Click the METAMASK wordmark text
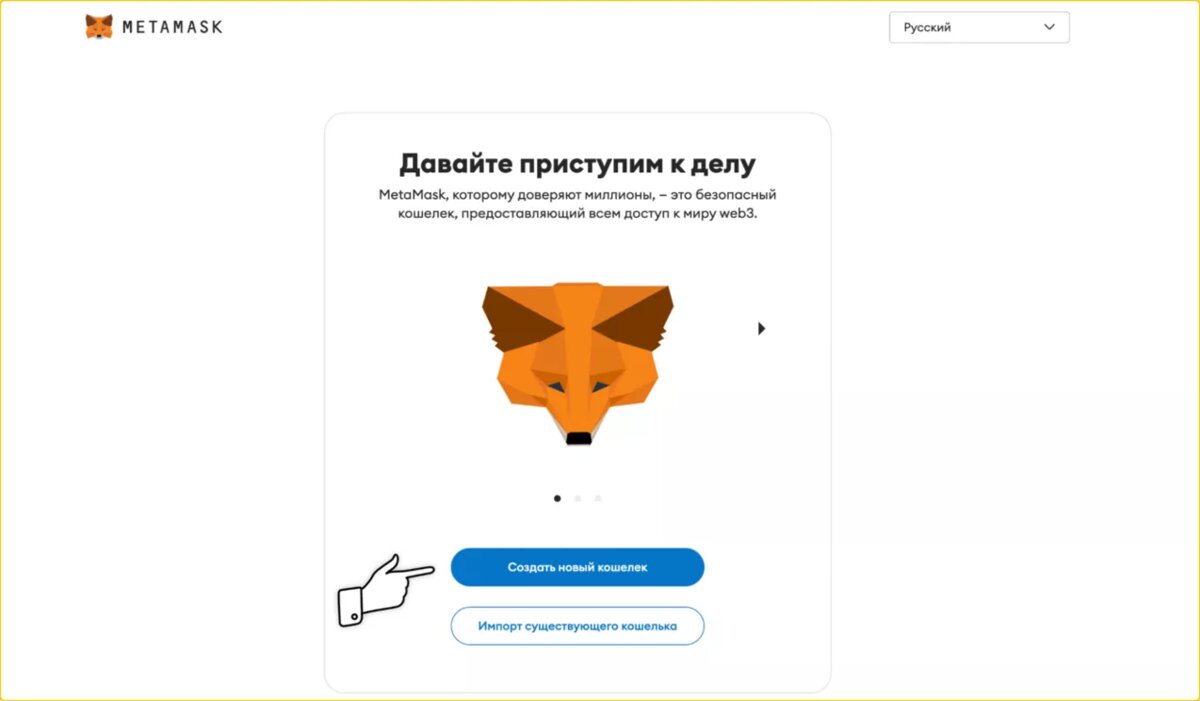This screenshot has width=1200, height=701. 172,27
